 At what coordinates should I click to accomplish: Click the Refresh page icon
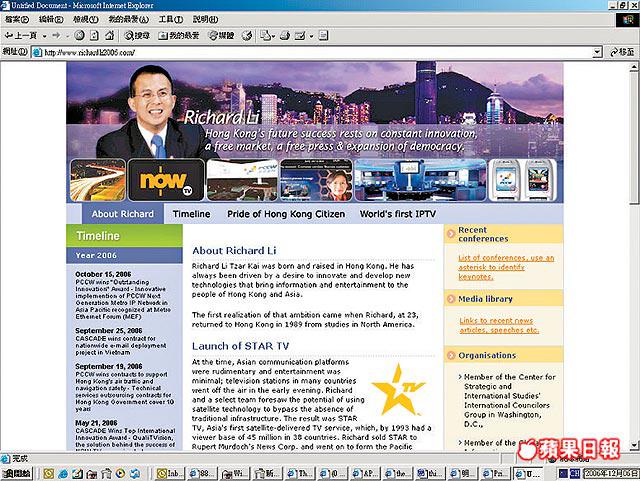[x=93, y=35]
